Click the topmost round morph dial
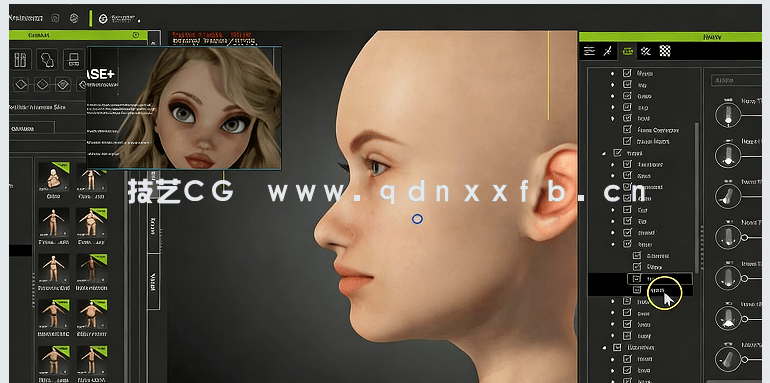 (x=728, y=114)
